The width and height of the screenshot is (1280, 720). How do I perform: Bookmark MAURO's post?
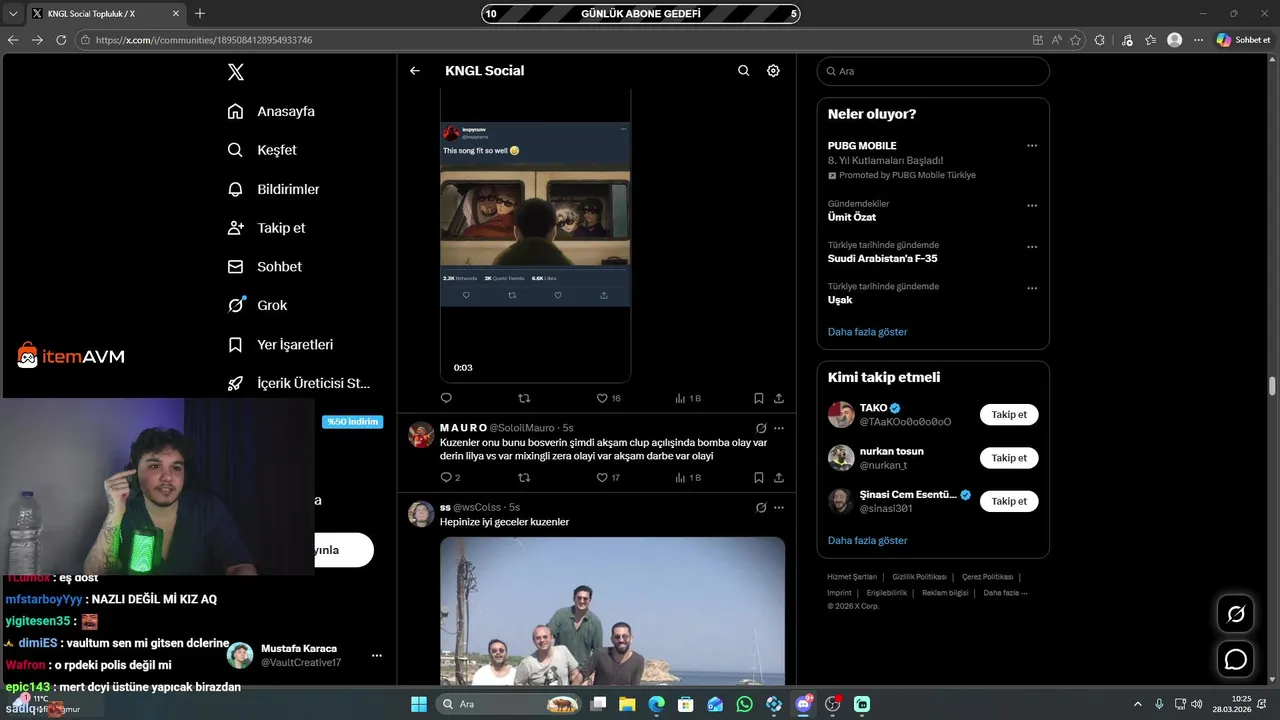click(759, 478)
